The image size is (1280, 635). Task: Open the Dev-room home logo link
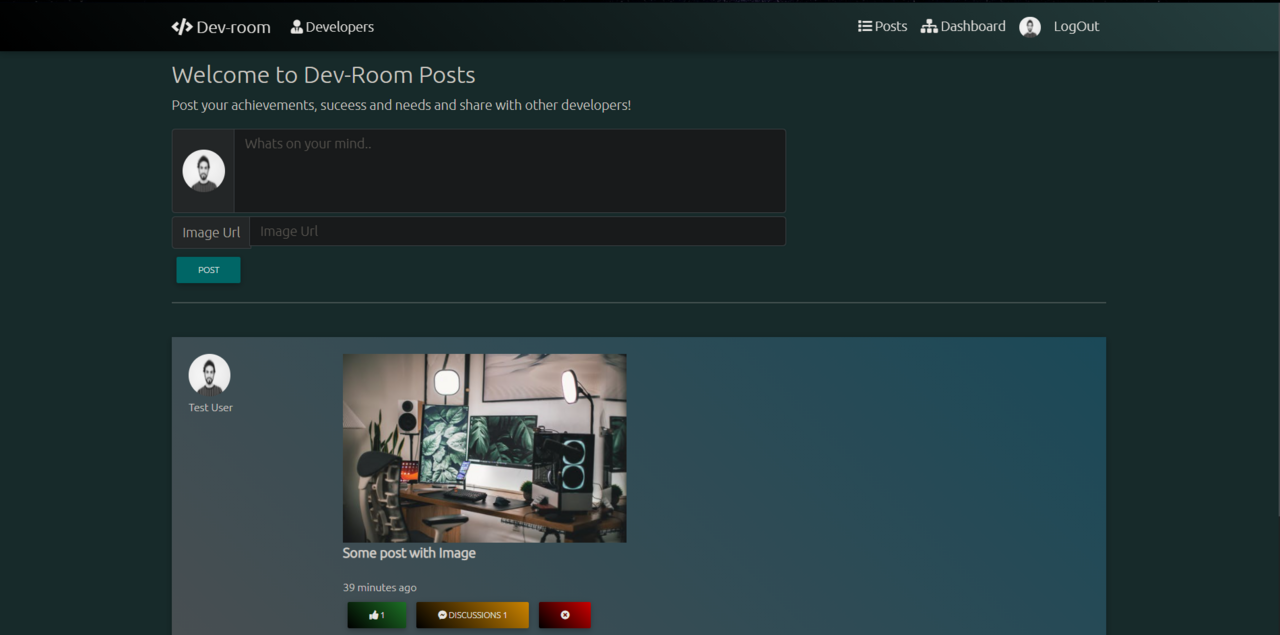pyautogui.click(x=221, y=27)
